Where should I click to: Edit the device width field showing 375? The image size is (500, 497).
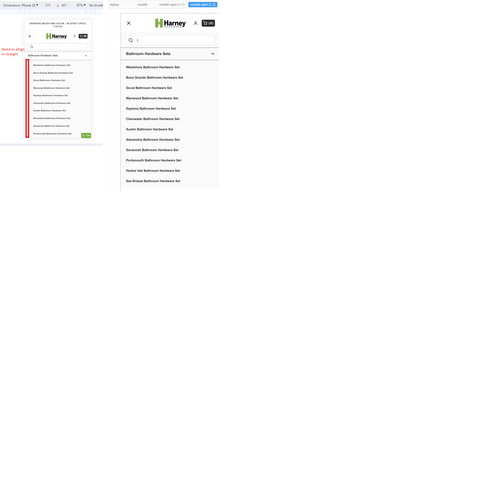click(x=48, y=5)
